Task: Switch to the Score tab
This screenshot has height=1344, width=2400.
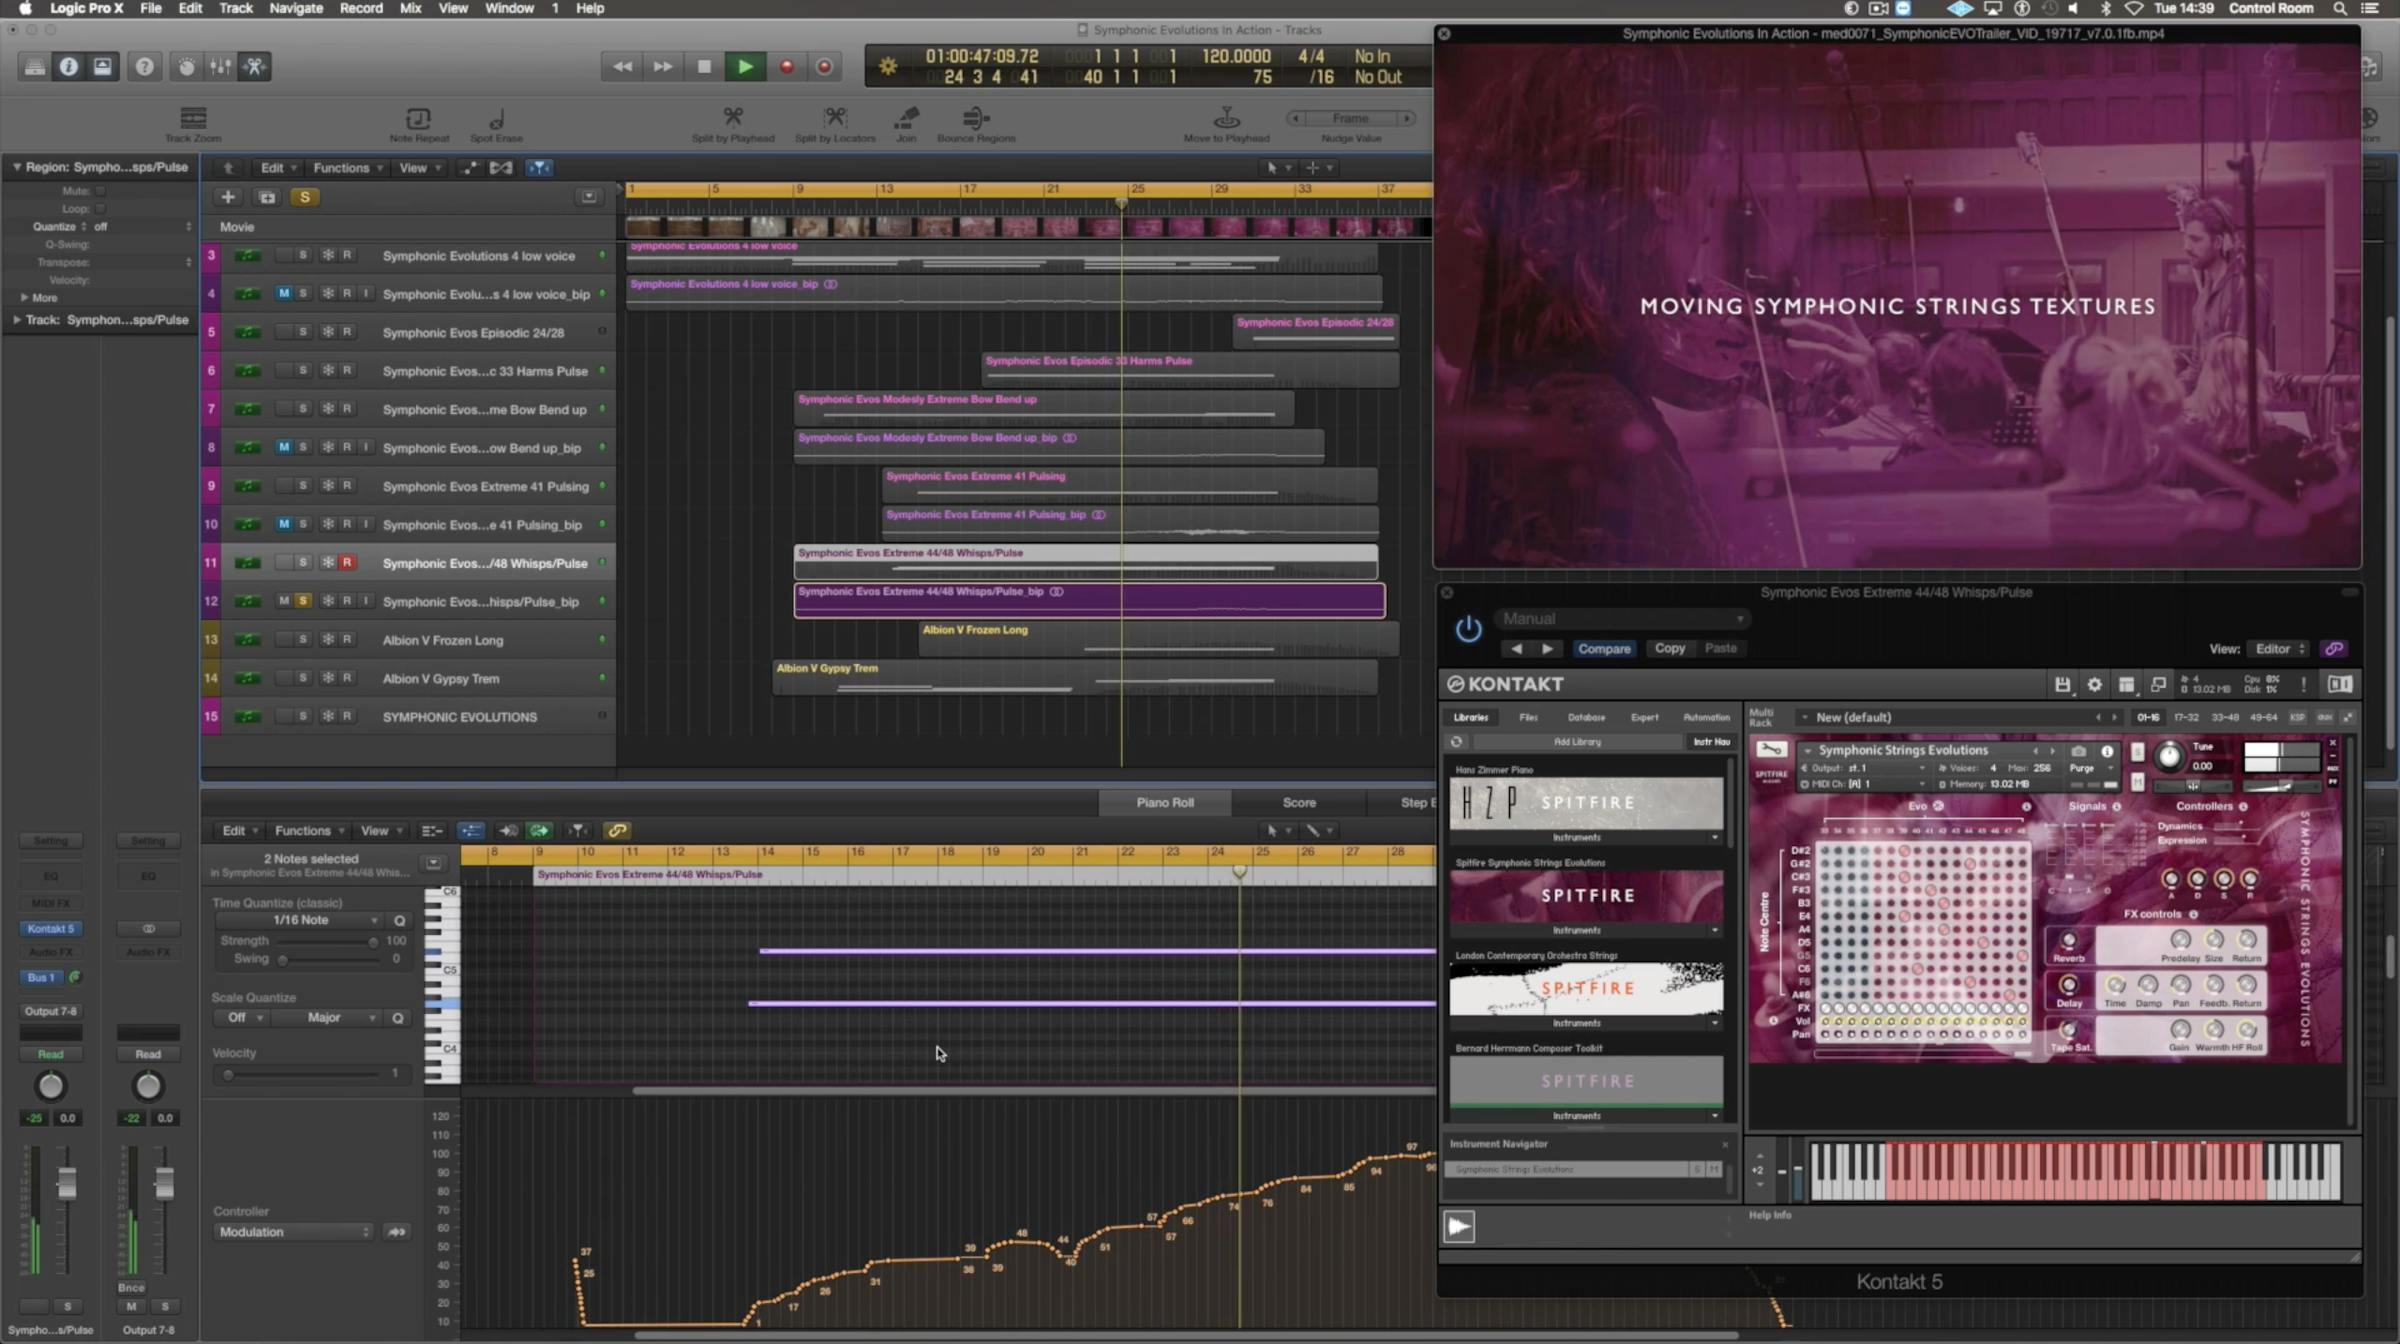Action: coord(1298,802)
